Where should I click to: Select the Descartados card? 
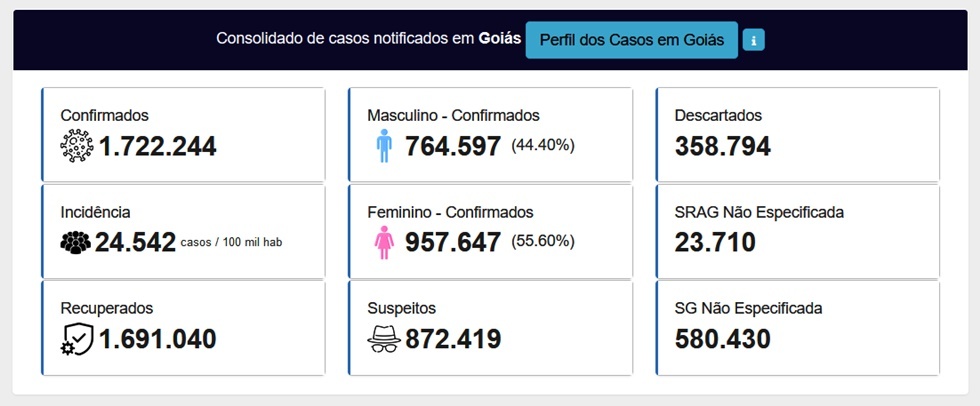tap(798, 134)
